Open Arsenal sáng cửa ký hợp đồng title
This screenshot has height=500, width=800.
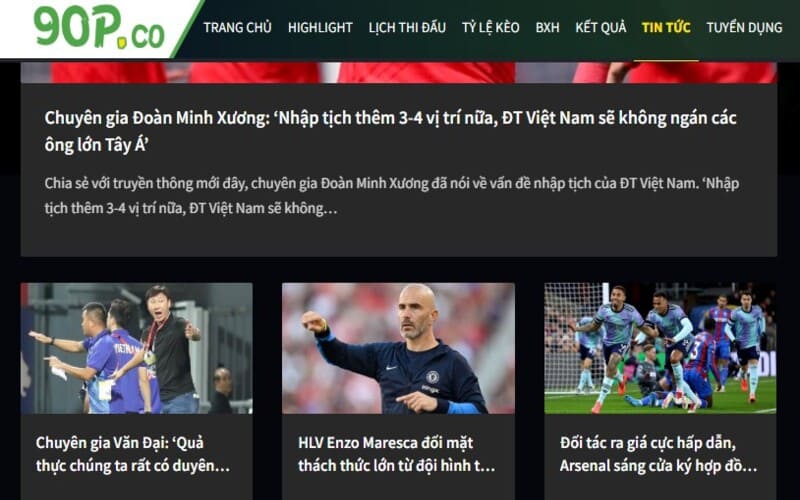point(658,454)
